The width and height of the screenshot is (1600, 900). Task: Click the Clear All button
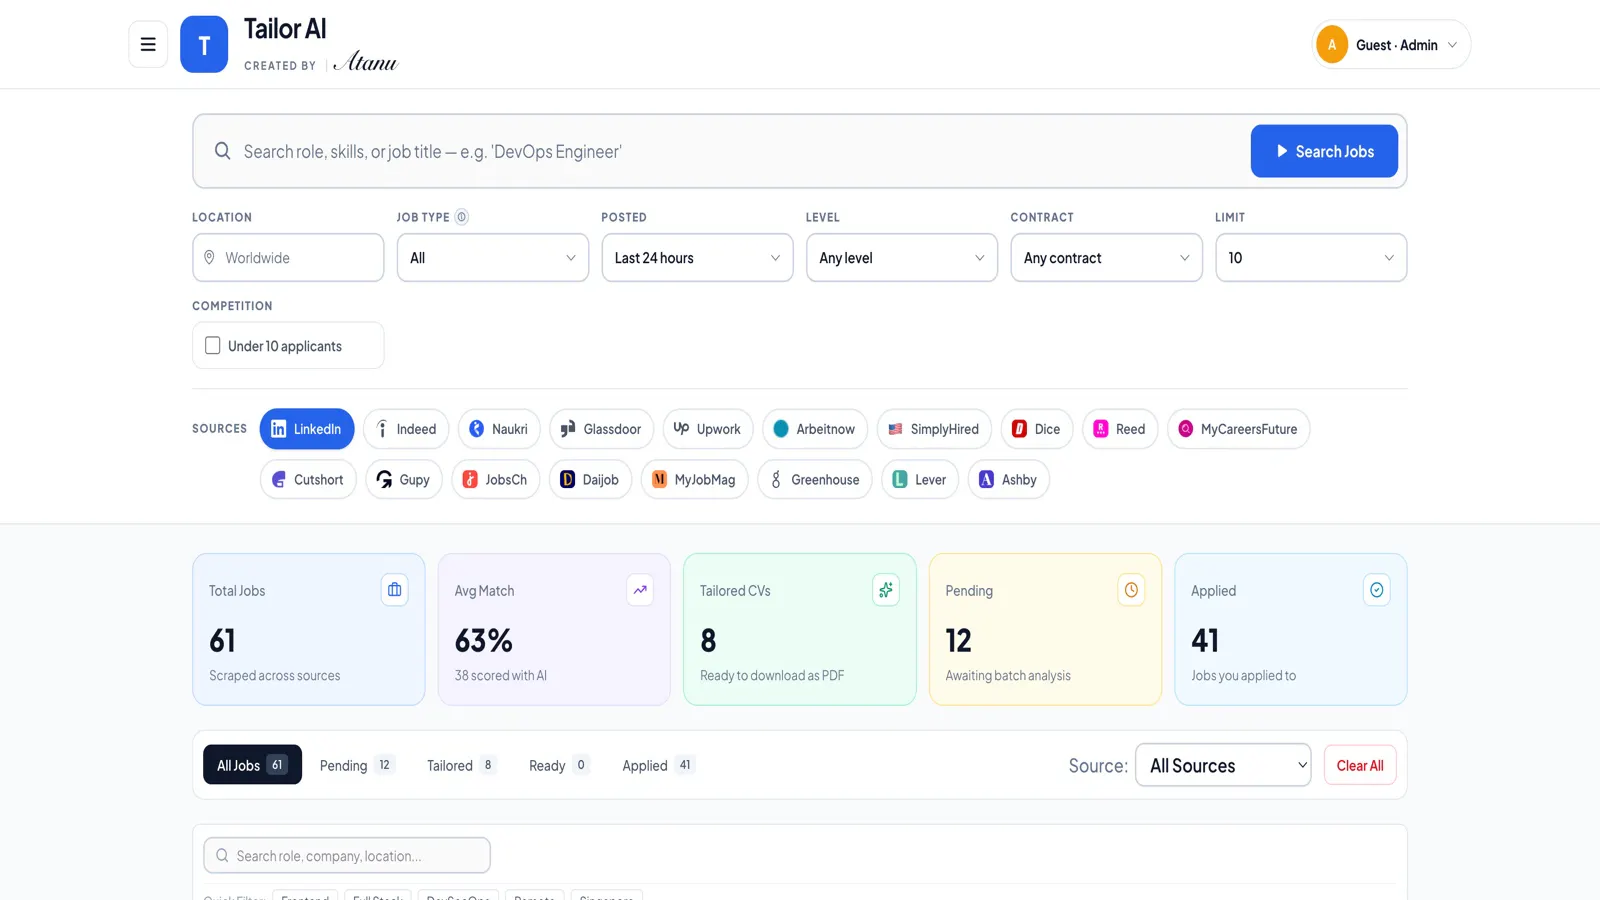click(x=1360, y=765)
